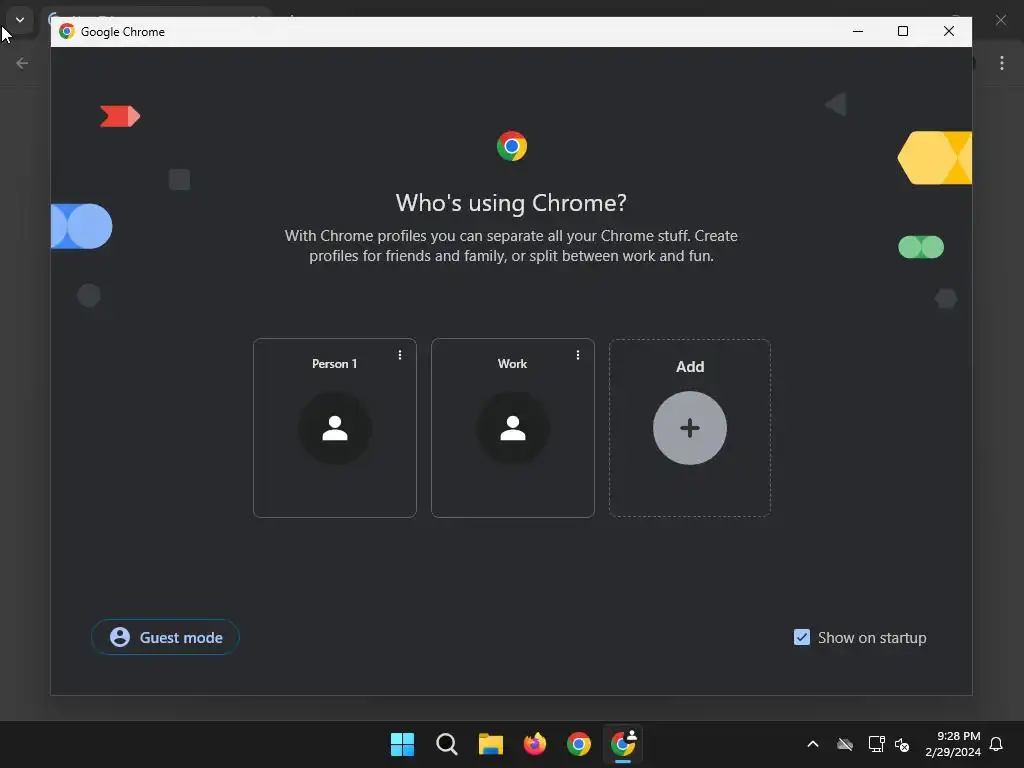Viewport: 1024px width, 768px height.
Task: Add a new Chrome profile
Action: point(690,428)
